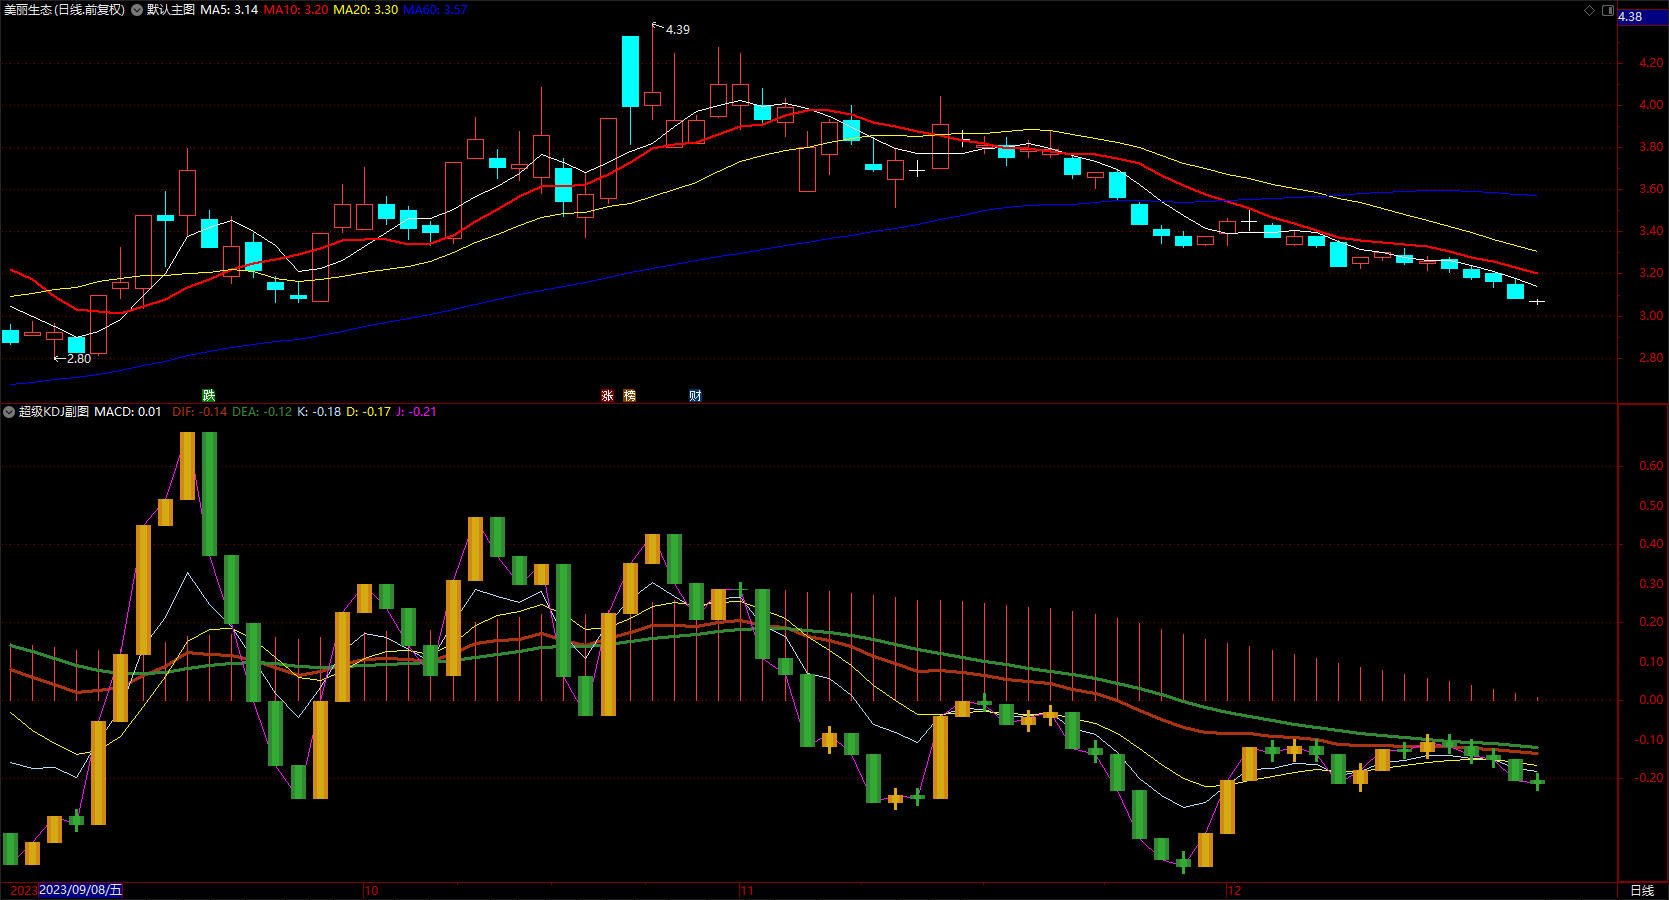Click the -0.10 KDJ axis label

pos(1649,740)
